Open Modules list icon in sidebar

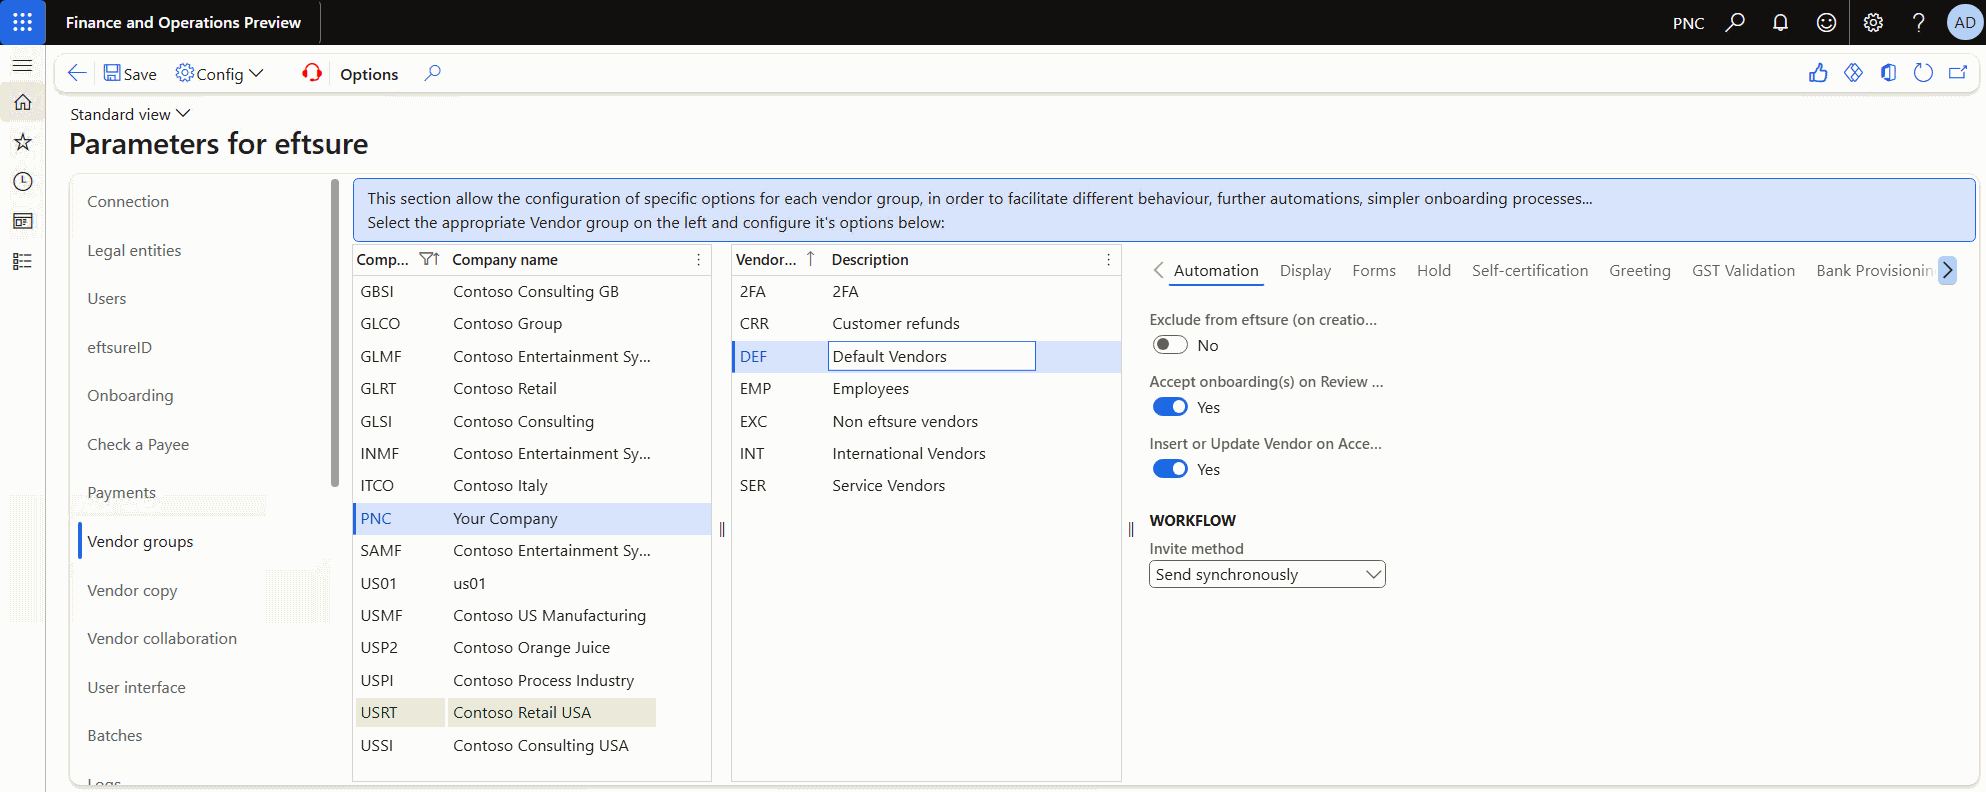tap(22, 261)
